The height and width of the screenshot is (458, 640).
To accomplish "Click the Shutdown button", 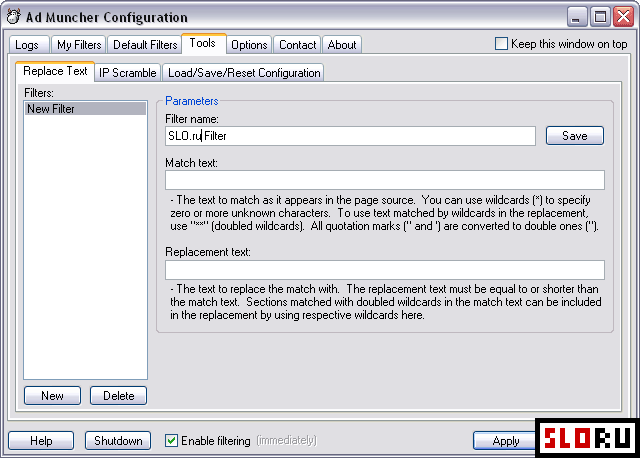I will pos(118,441).
